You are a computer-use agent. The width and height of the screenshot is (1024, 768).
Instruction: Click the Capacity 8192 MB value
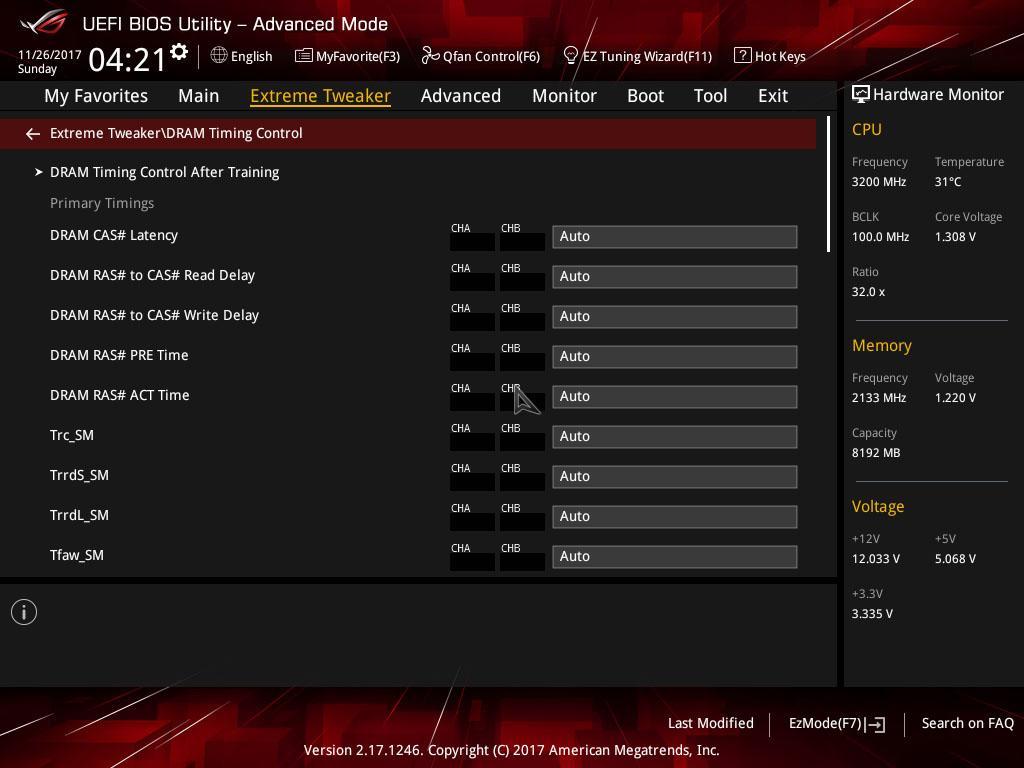click(x=876, y=453)
